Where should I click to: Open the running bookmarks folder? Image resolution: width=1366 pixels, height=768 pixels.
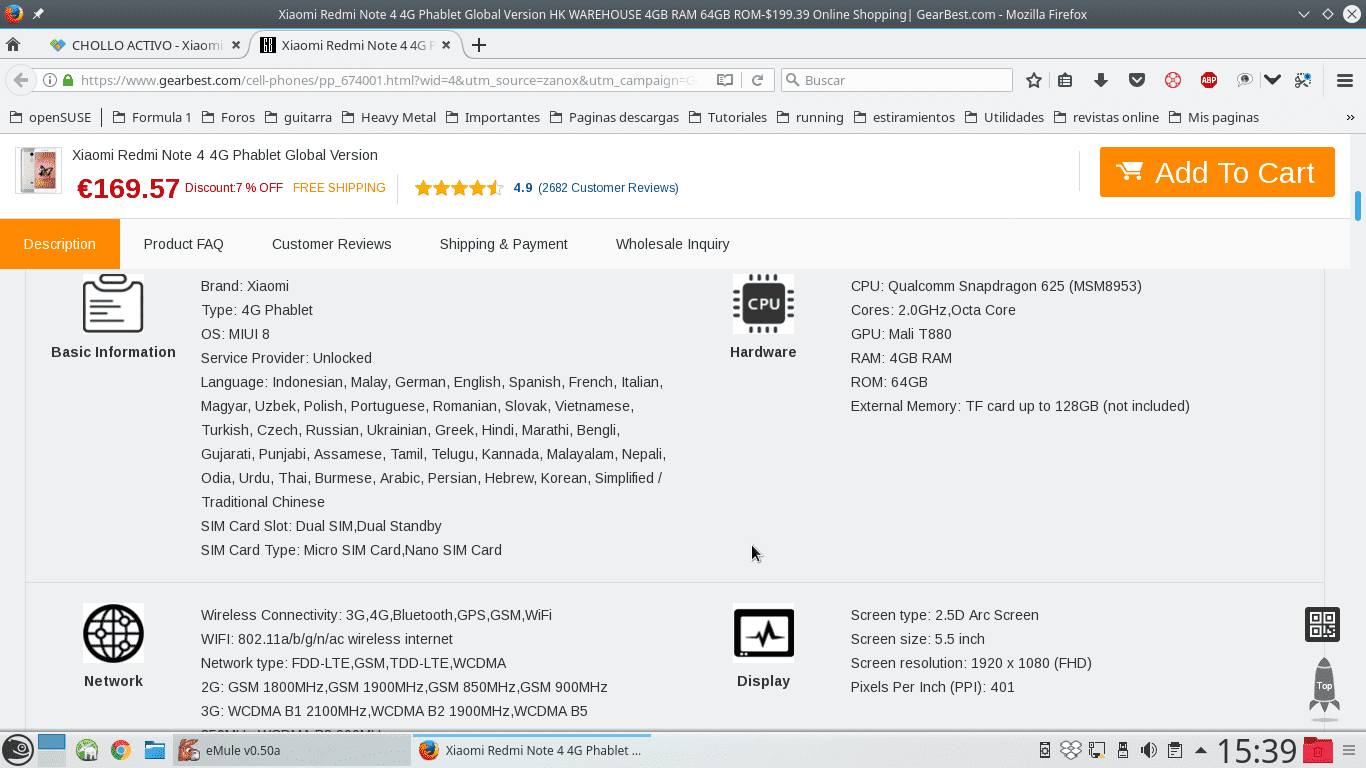coord(809,117)
